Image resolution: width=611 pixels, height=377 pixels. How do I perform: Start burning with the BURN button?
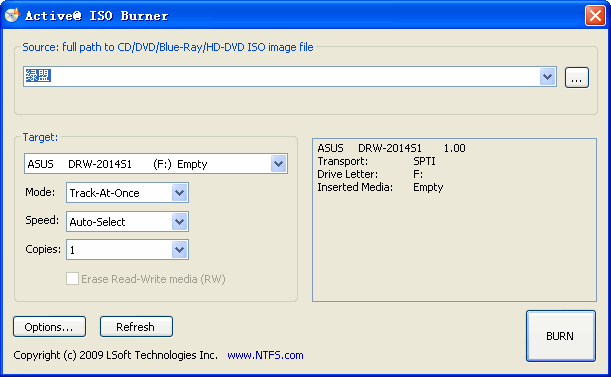561,336
